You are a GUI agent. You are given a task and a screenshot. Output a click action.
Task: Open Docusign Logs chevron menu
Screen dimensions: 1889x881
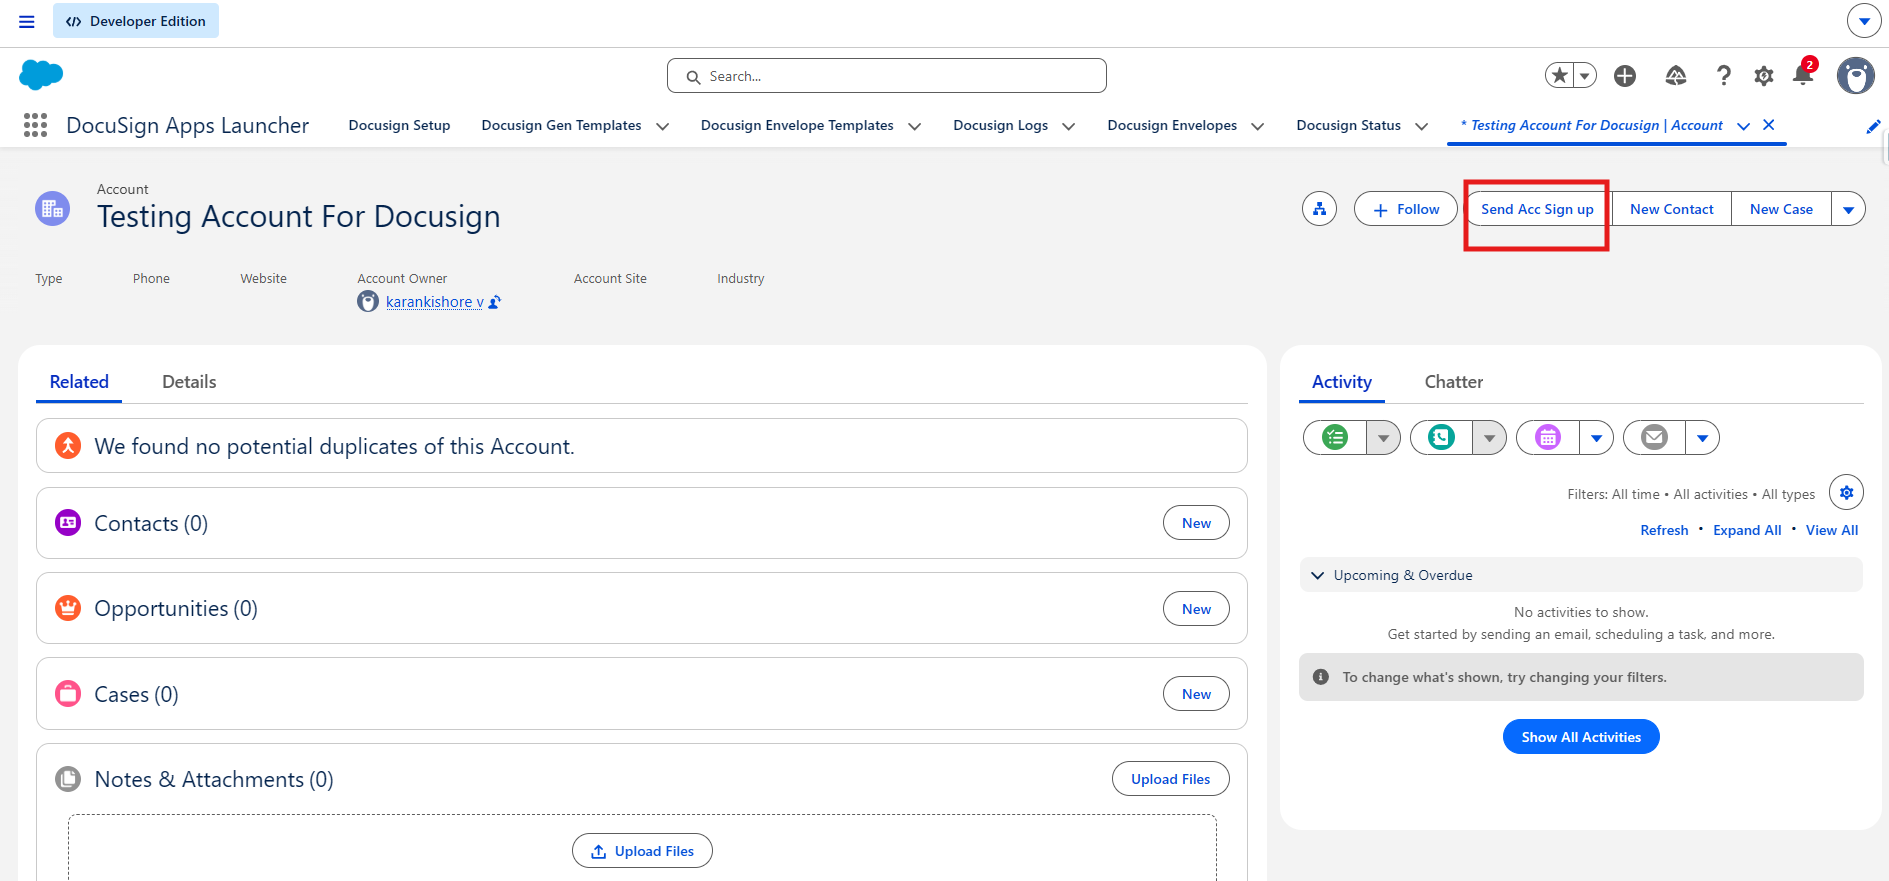coord(1068,126)
